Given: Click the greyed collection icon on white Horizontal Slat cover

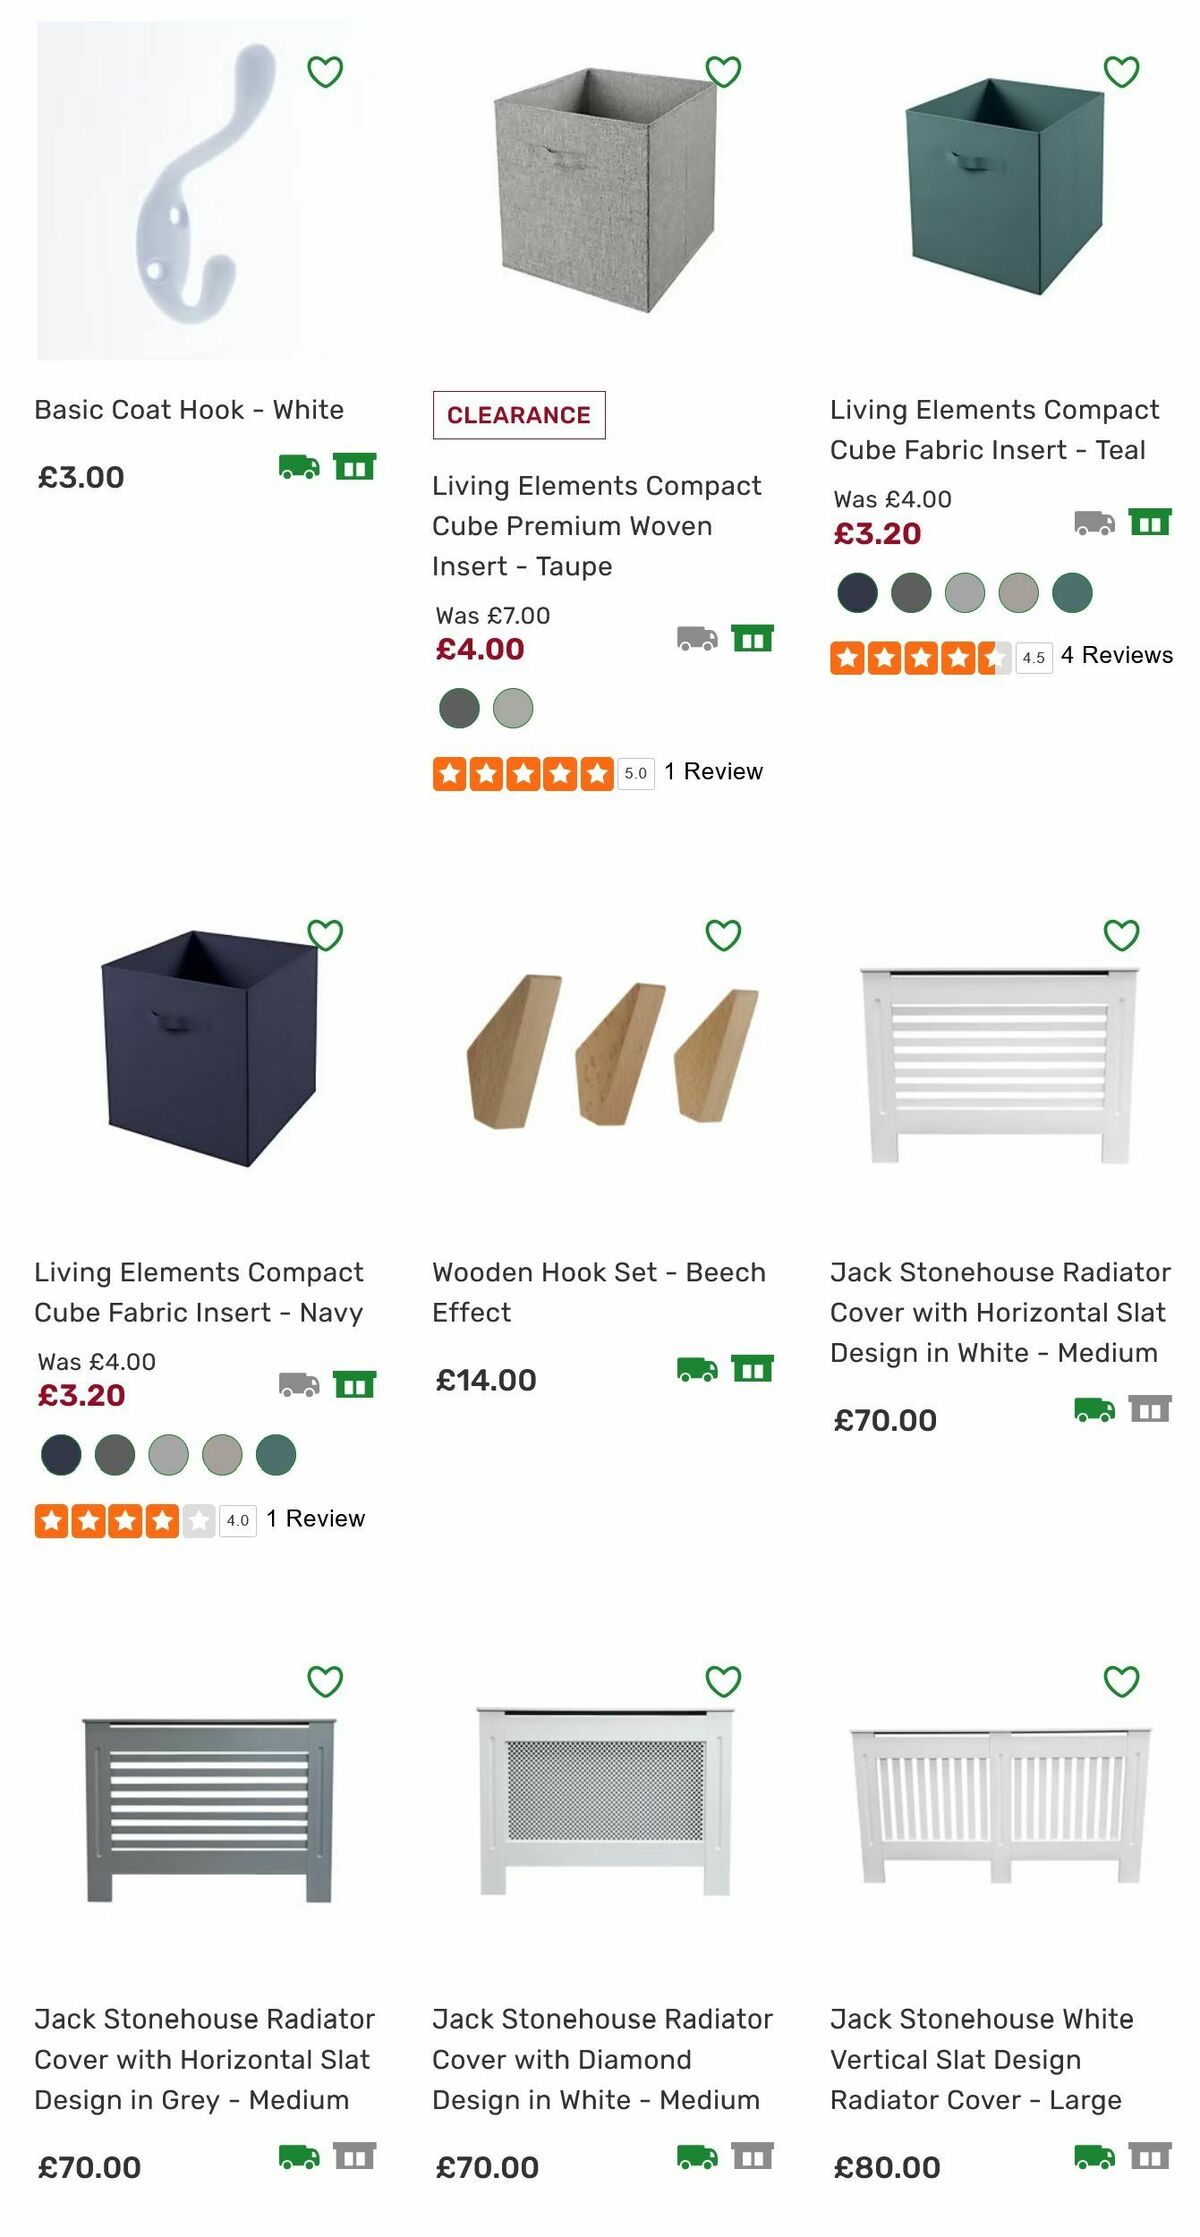Looking at the screenshot, I should 1152,1410.
